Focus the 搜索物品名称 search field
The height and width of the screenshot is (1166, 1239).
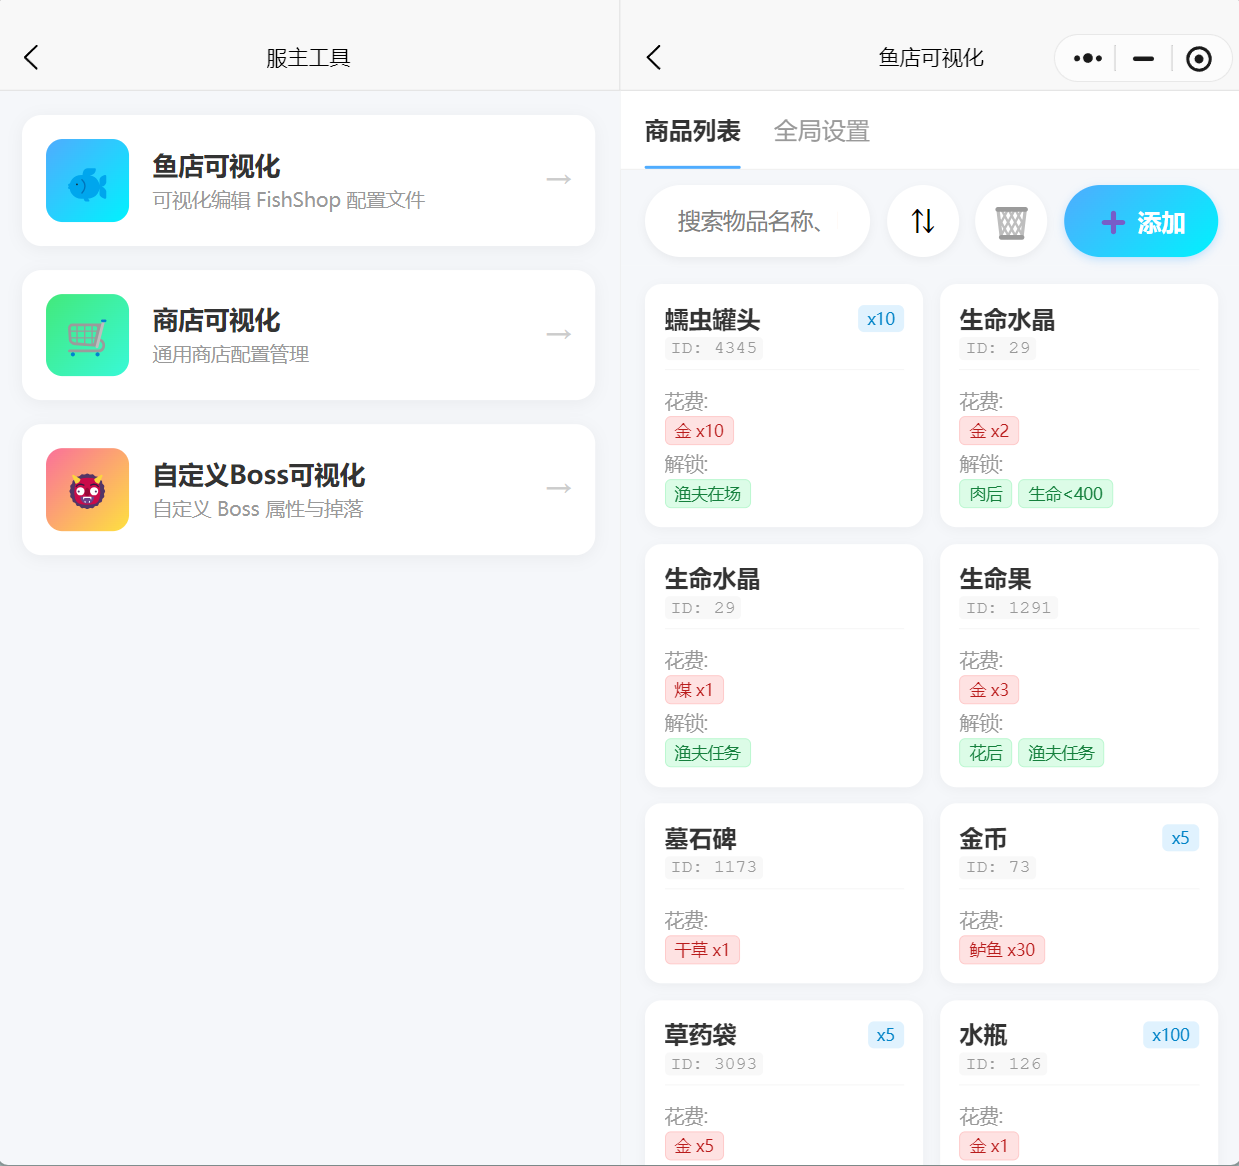click(x=757, y=221)
